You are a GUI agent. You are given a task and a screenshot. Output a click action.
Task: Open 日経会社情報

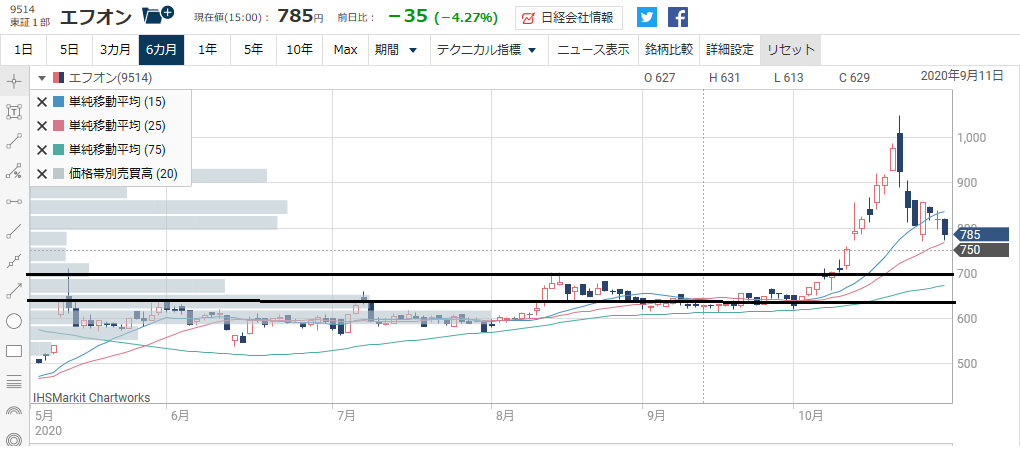(x=569, y=18)
